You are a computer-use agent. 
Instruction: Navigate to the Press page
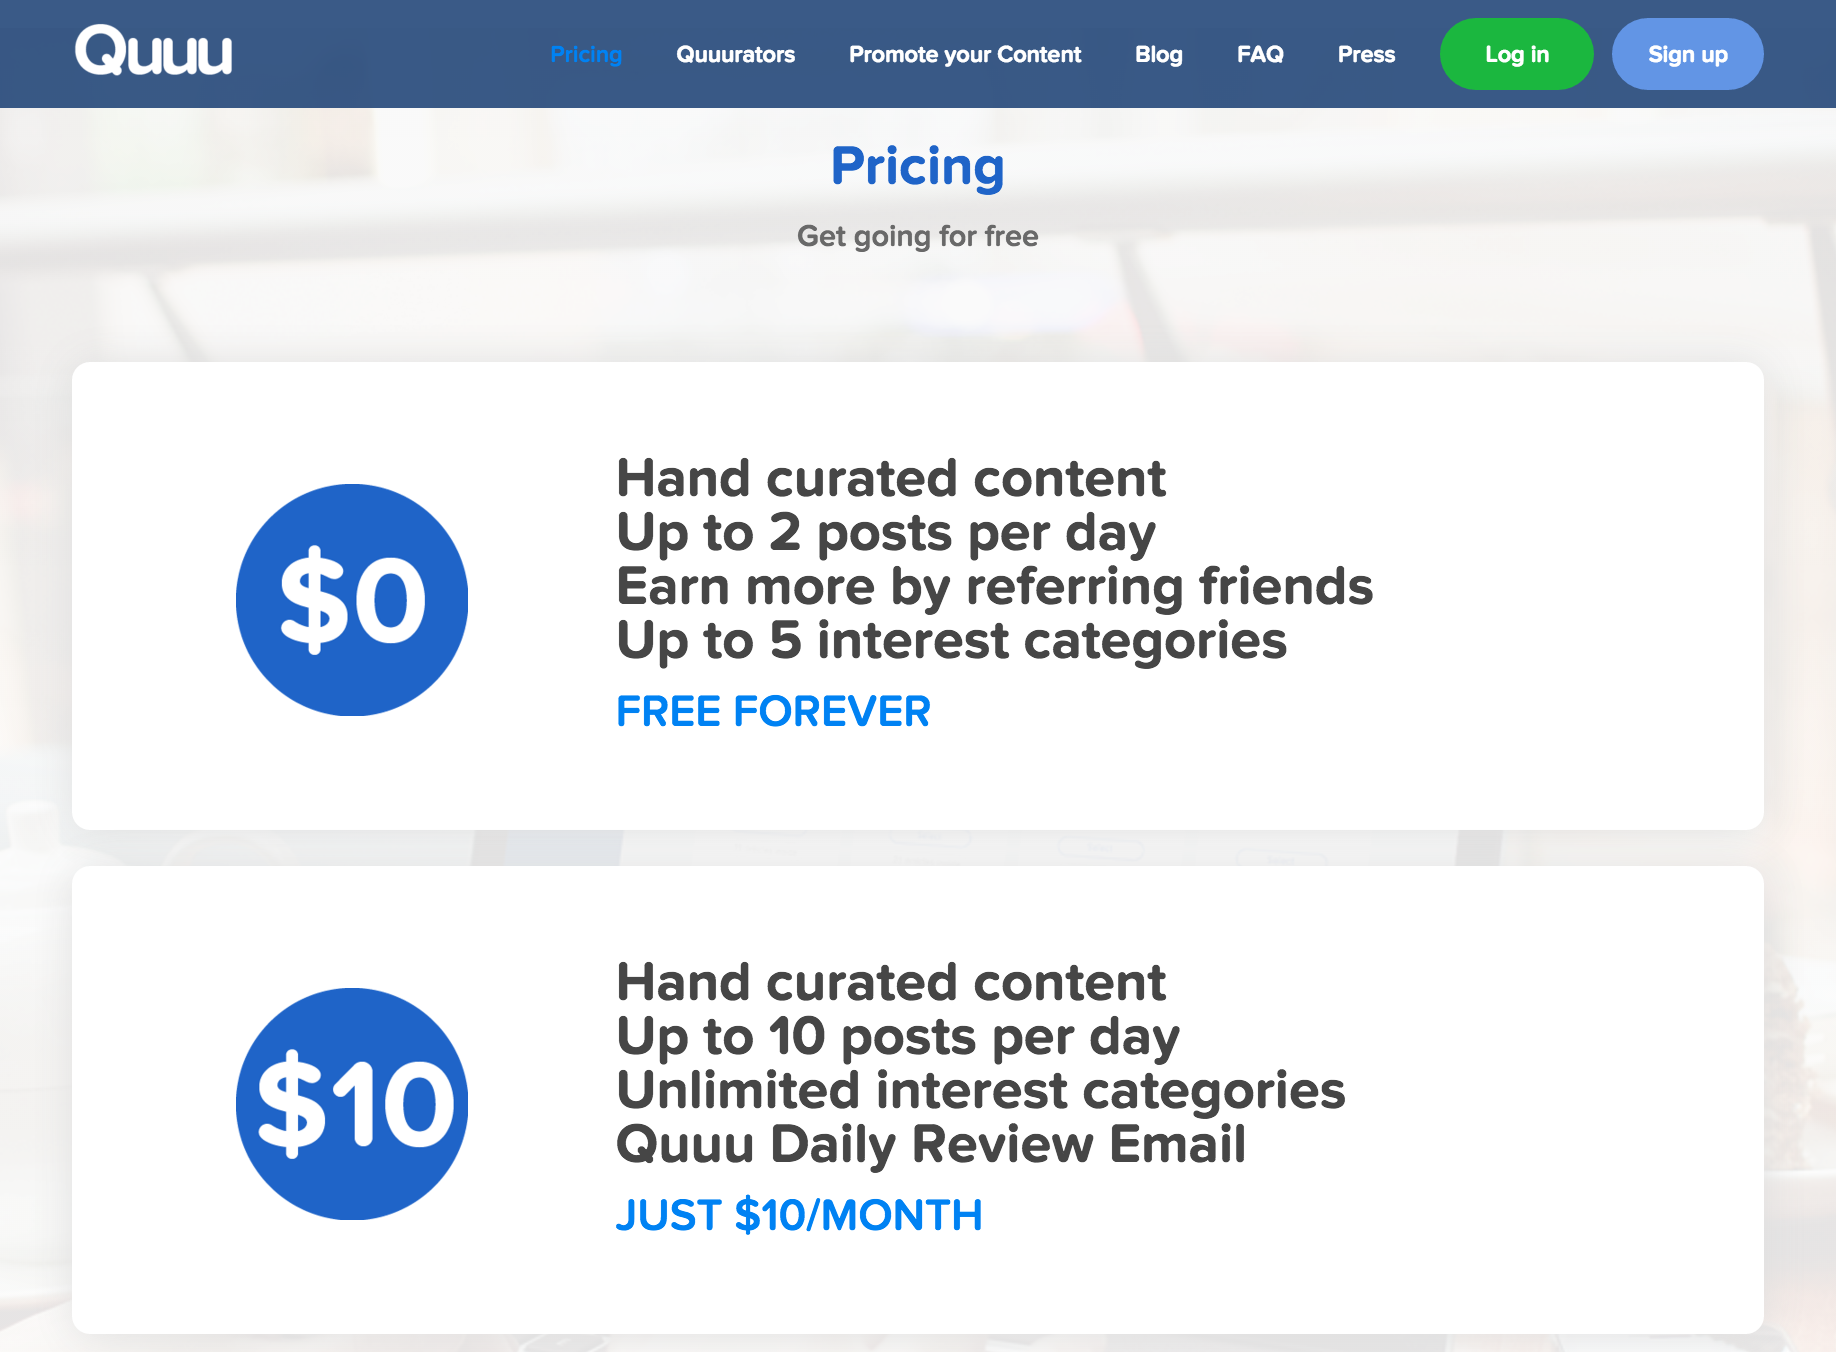(x=1366, y=54)
